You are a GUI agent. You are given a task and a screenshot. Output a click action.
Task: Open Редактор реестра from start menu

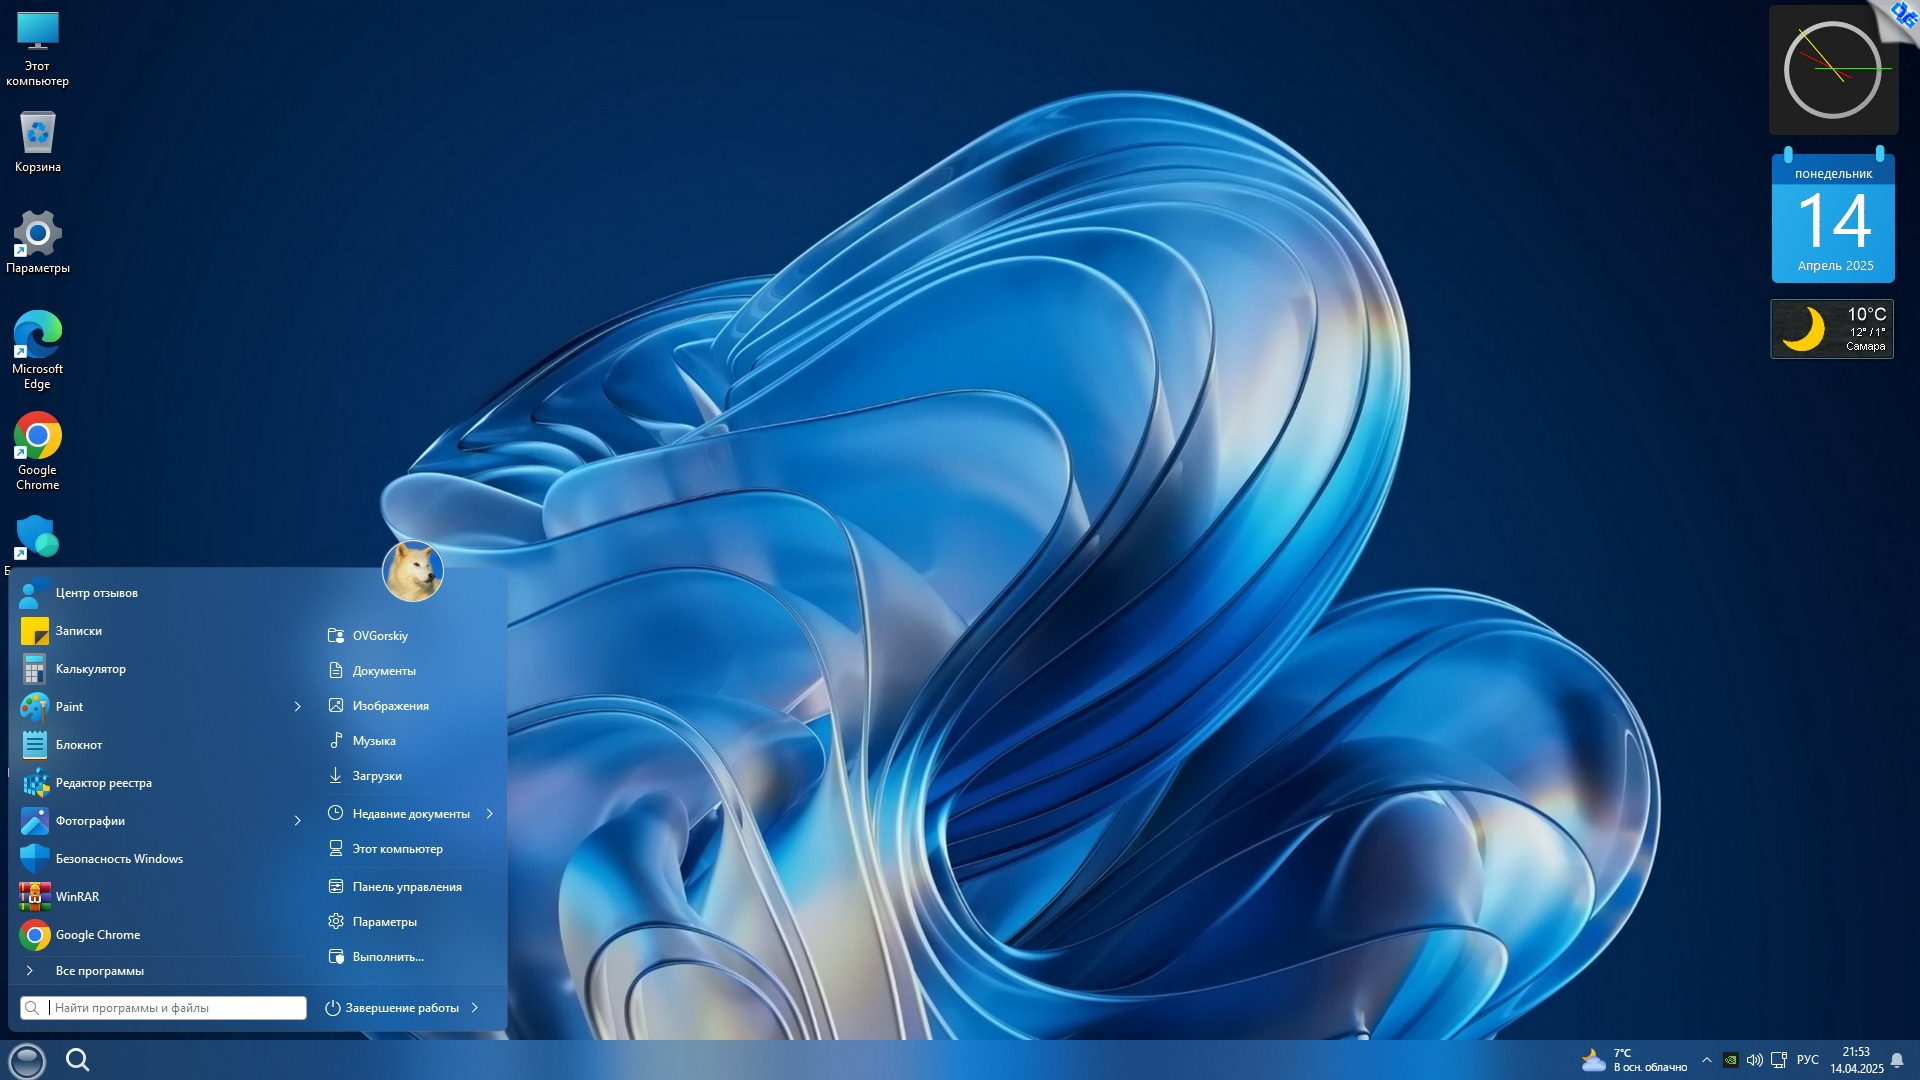pos(103,783)
